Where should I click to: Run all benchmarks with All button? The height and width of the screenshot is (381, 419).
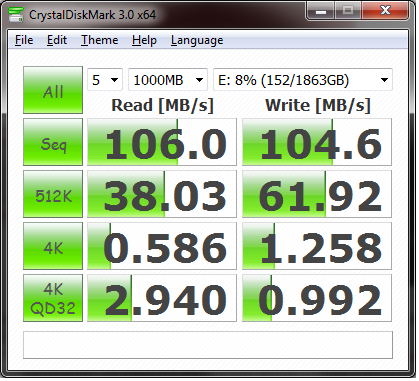point(53,90)
